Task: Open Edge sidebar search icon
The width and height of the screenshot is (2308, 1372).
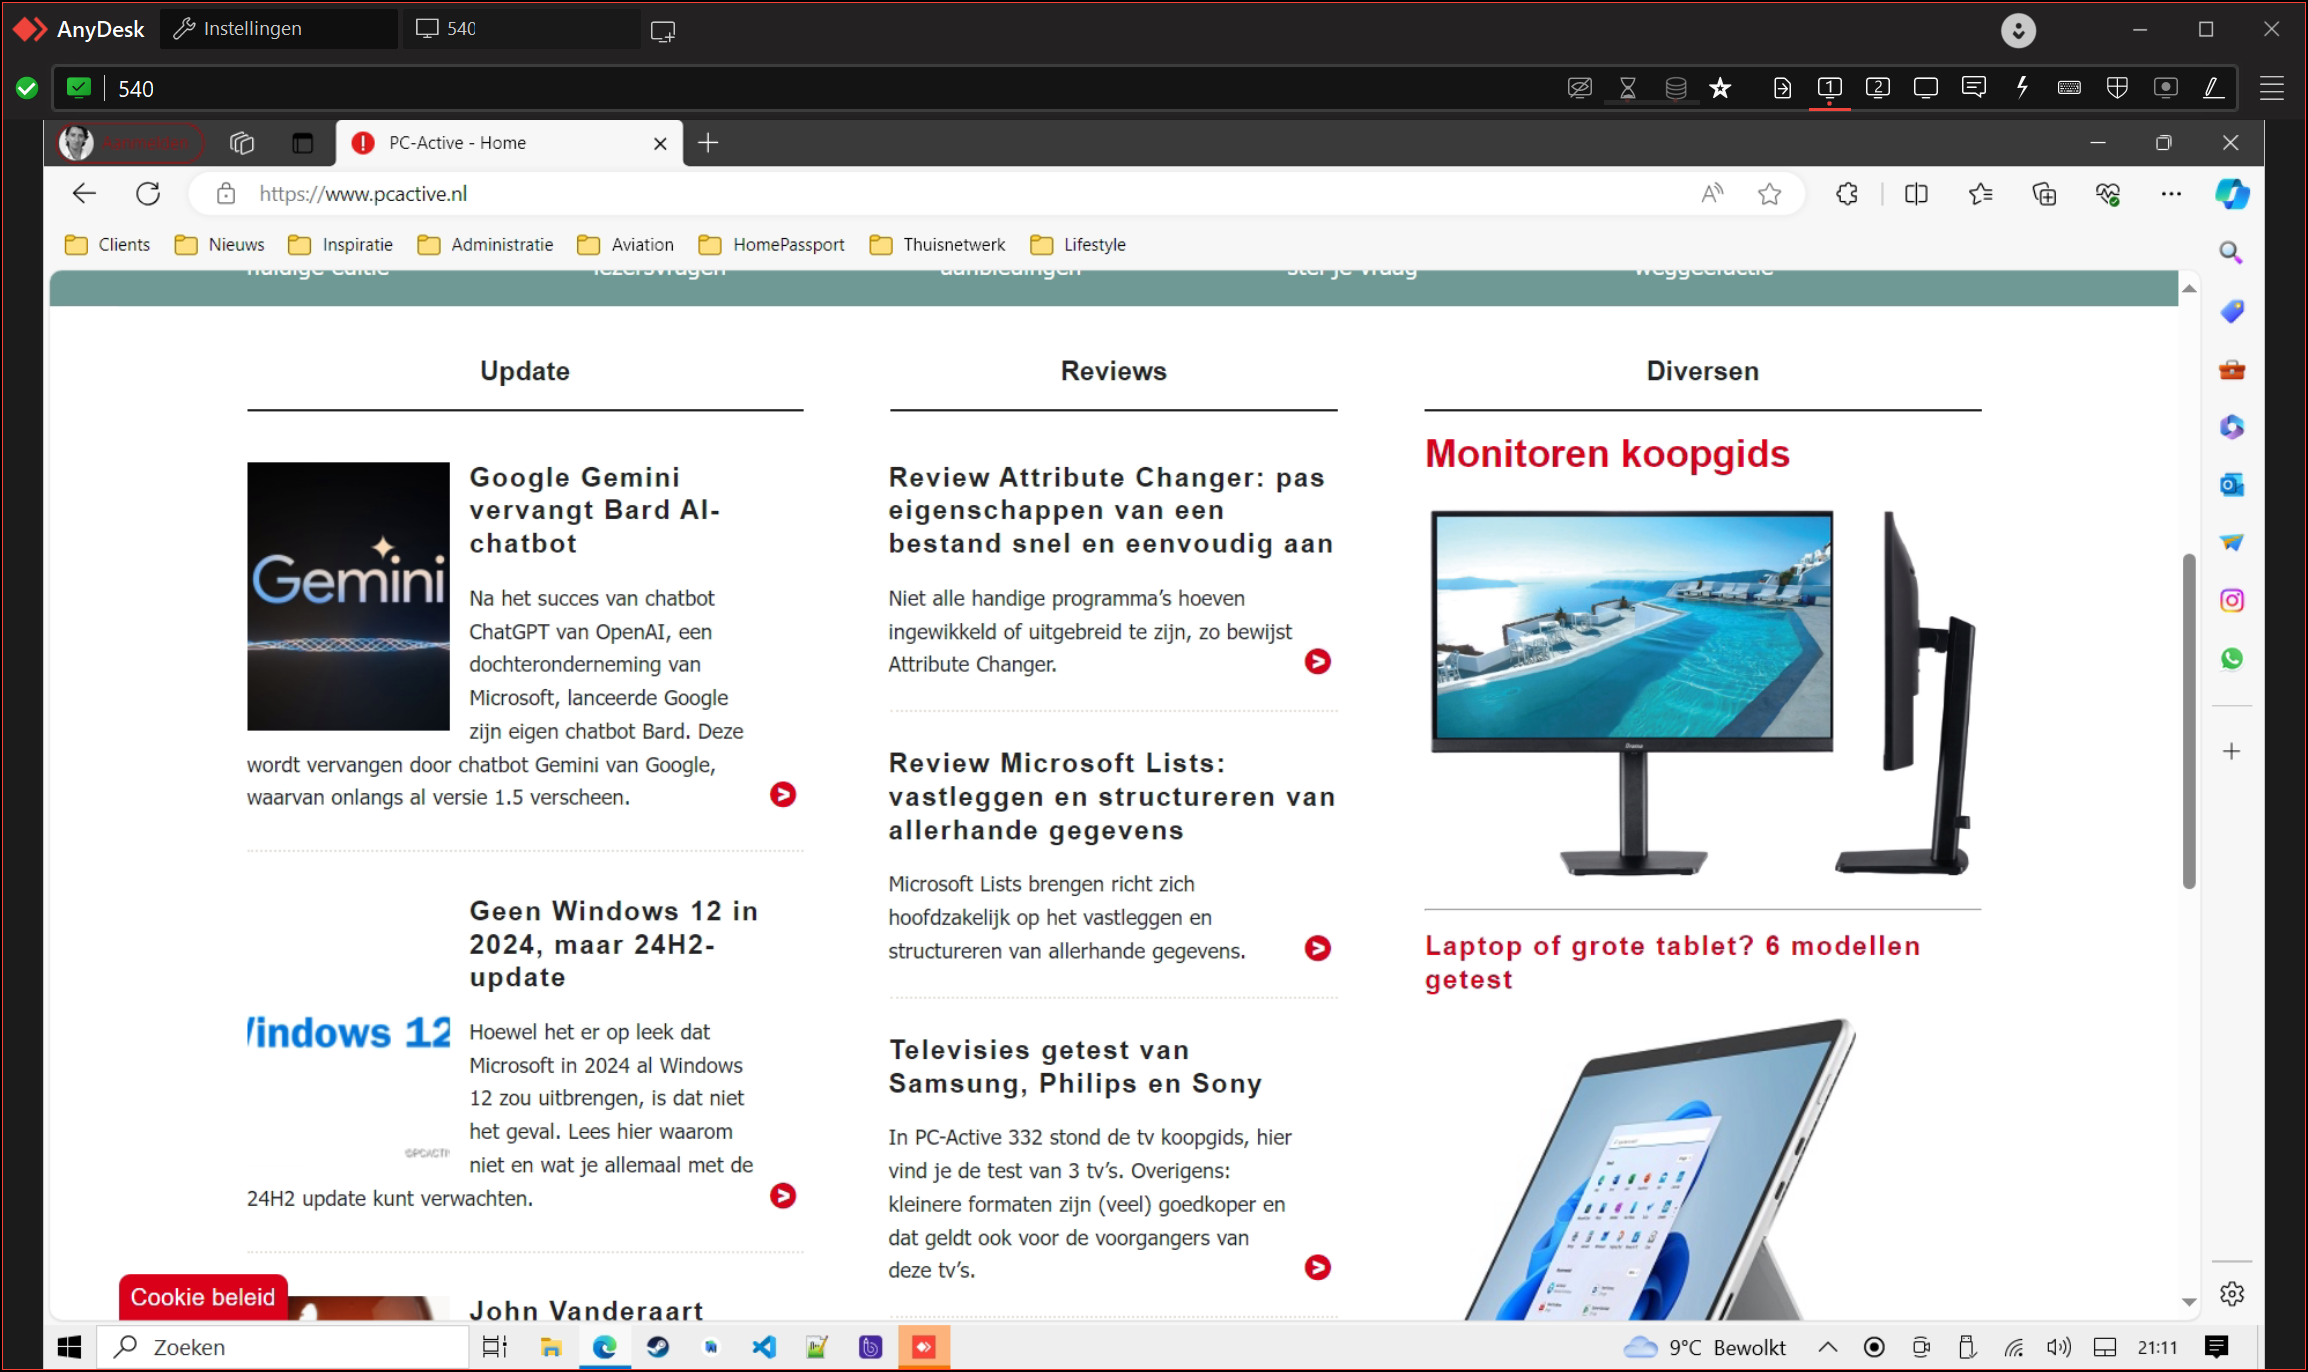Action: click(x=2231, y=253)
